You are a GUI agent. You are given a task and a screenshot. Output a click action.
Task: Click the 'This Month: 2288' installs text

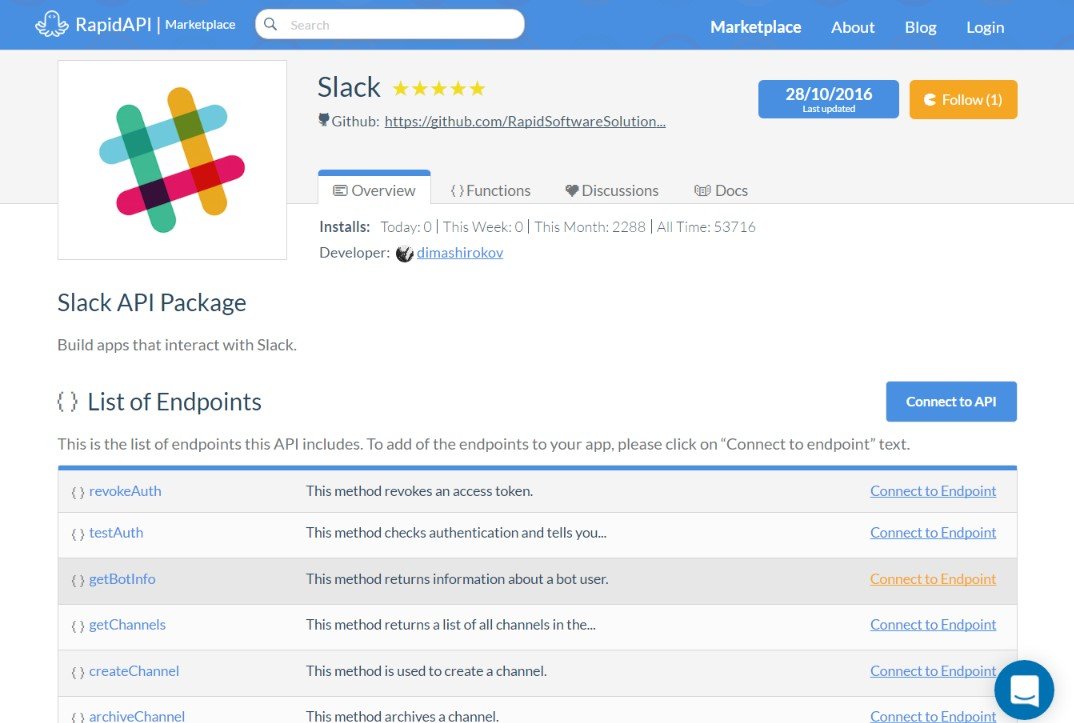pyautogui.click(x=590, y=227)
